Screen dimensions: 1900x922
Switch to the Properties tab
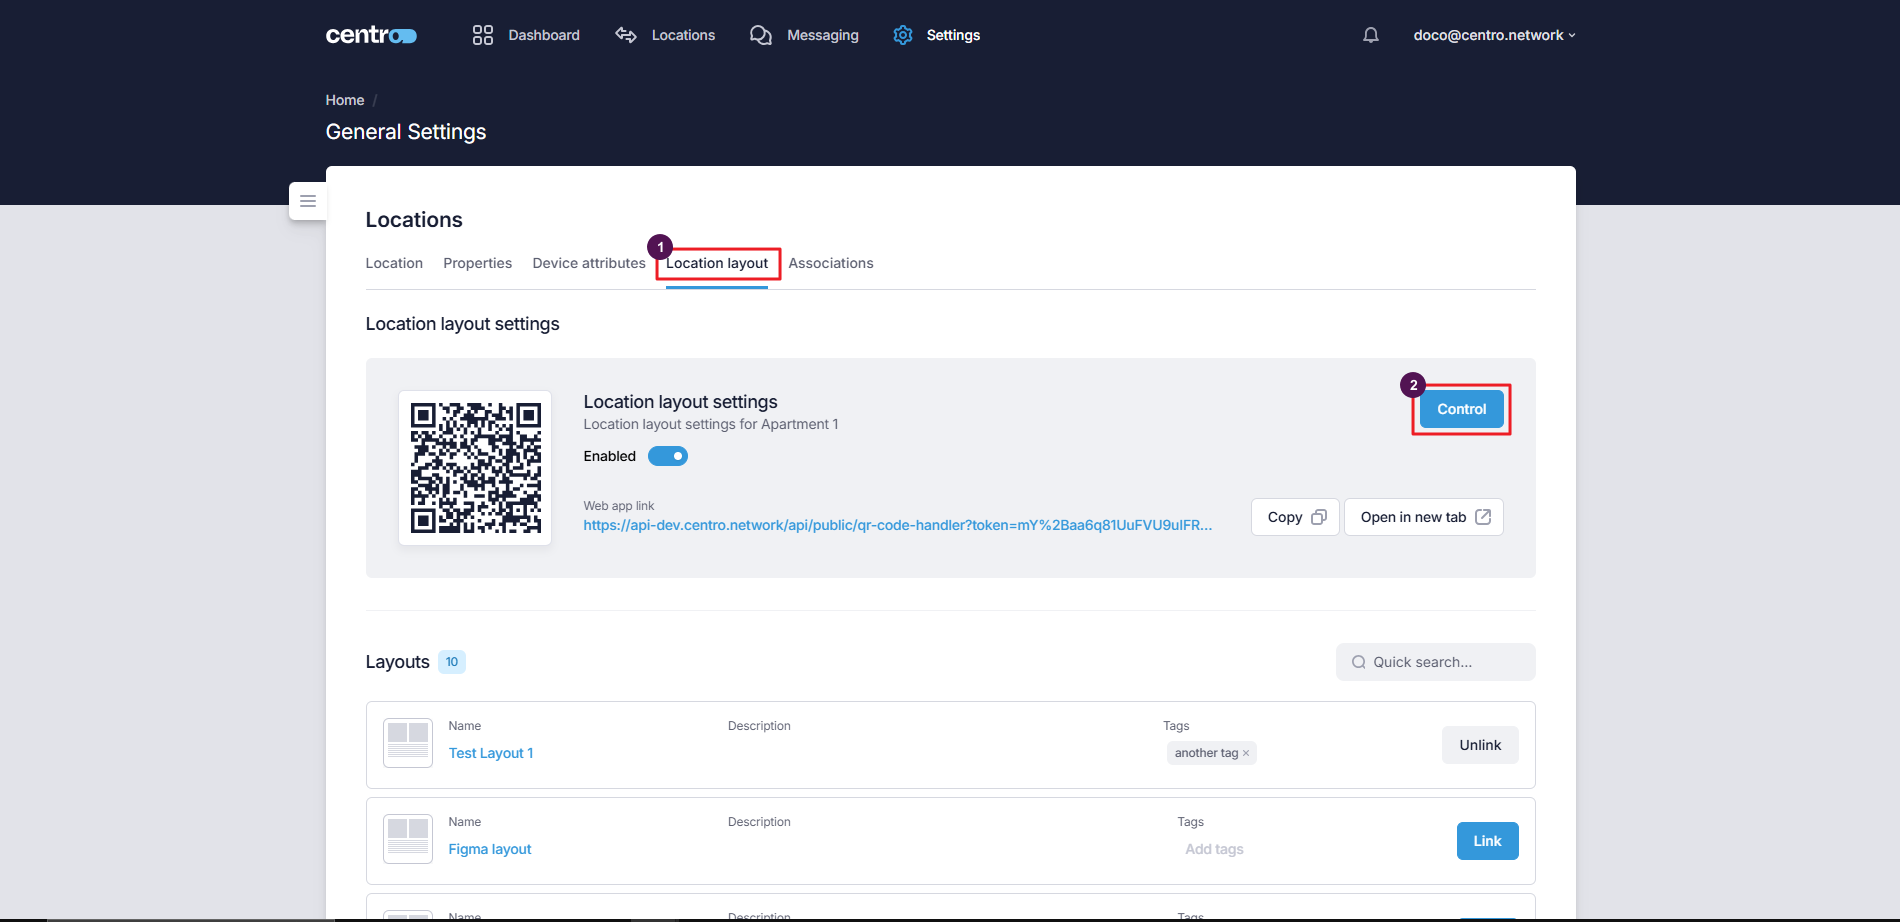(478, 263)
